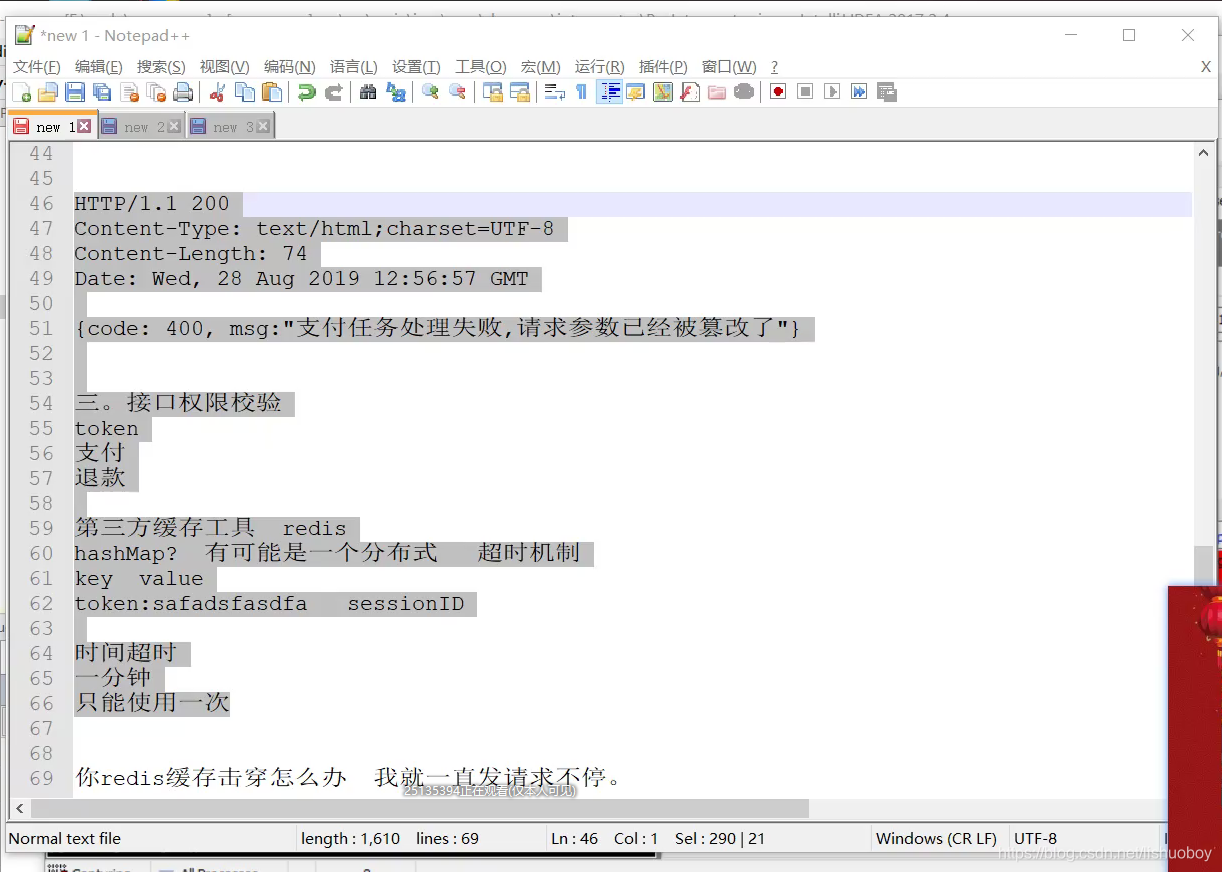Toggle the indent guide toolbar button
The image size is (1222, 872).
609,92
